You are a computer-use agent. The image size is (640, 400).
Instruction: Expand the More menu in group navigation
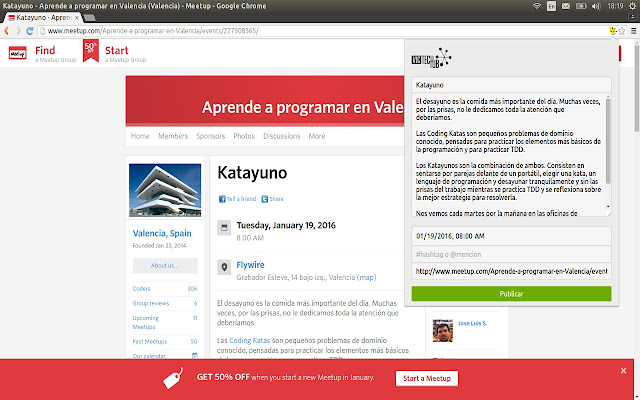click(x=317, y=136)
